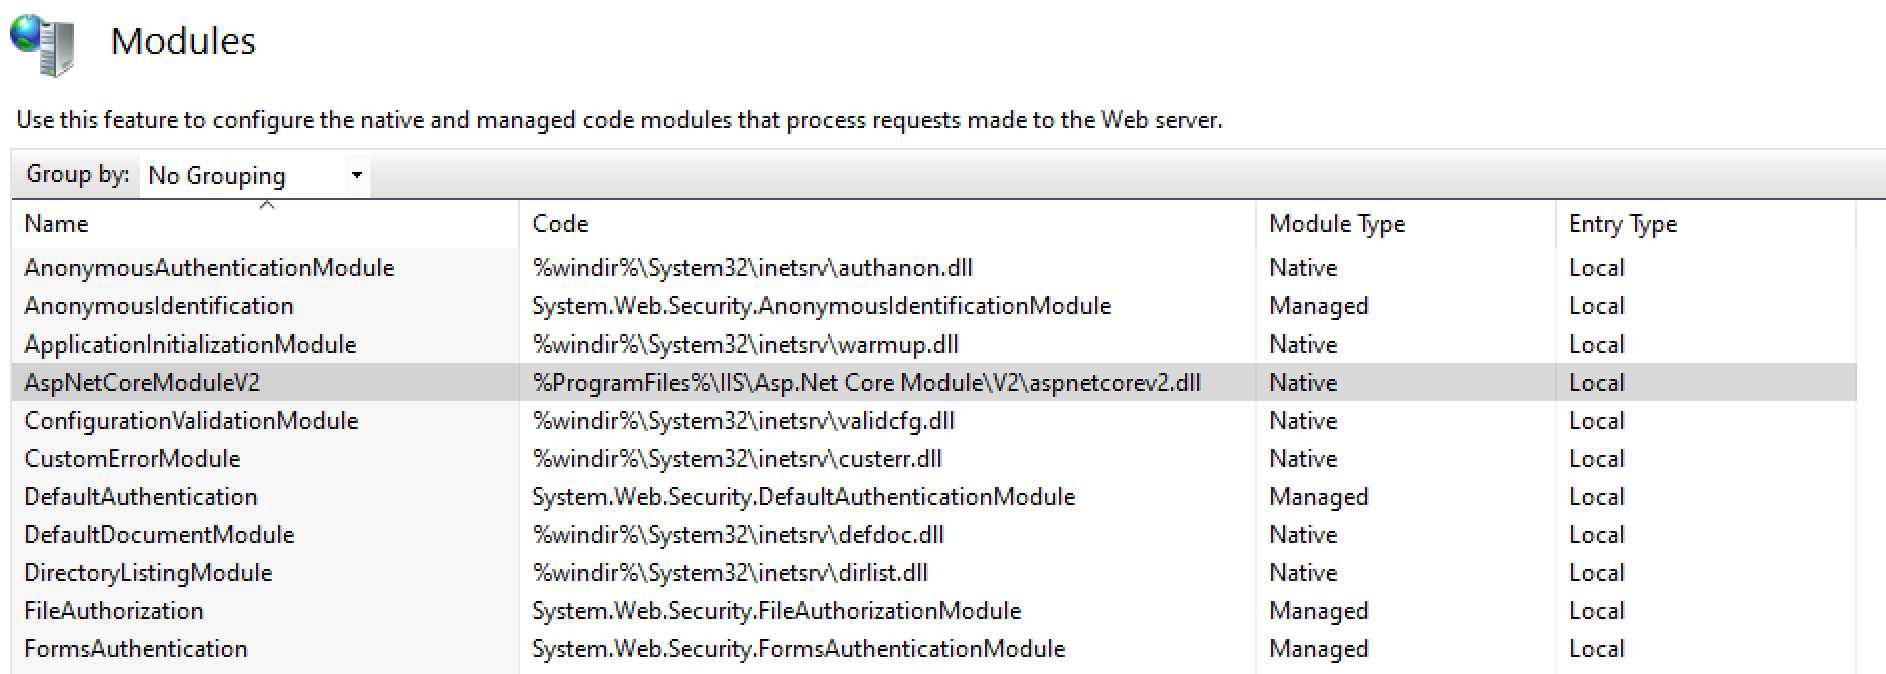Select the FormsAuthentication entry
The width and height of the screenshot is (1886, 674).
136,648
